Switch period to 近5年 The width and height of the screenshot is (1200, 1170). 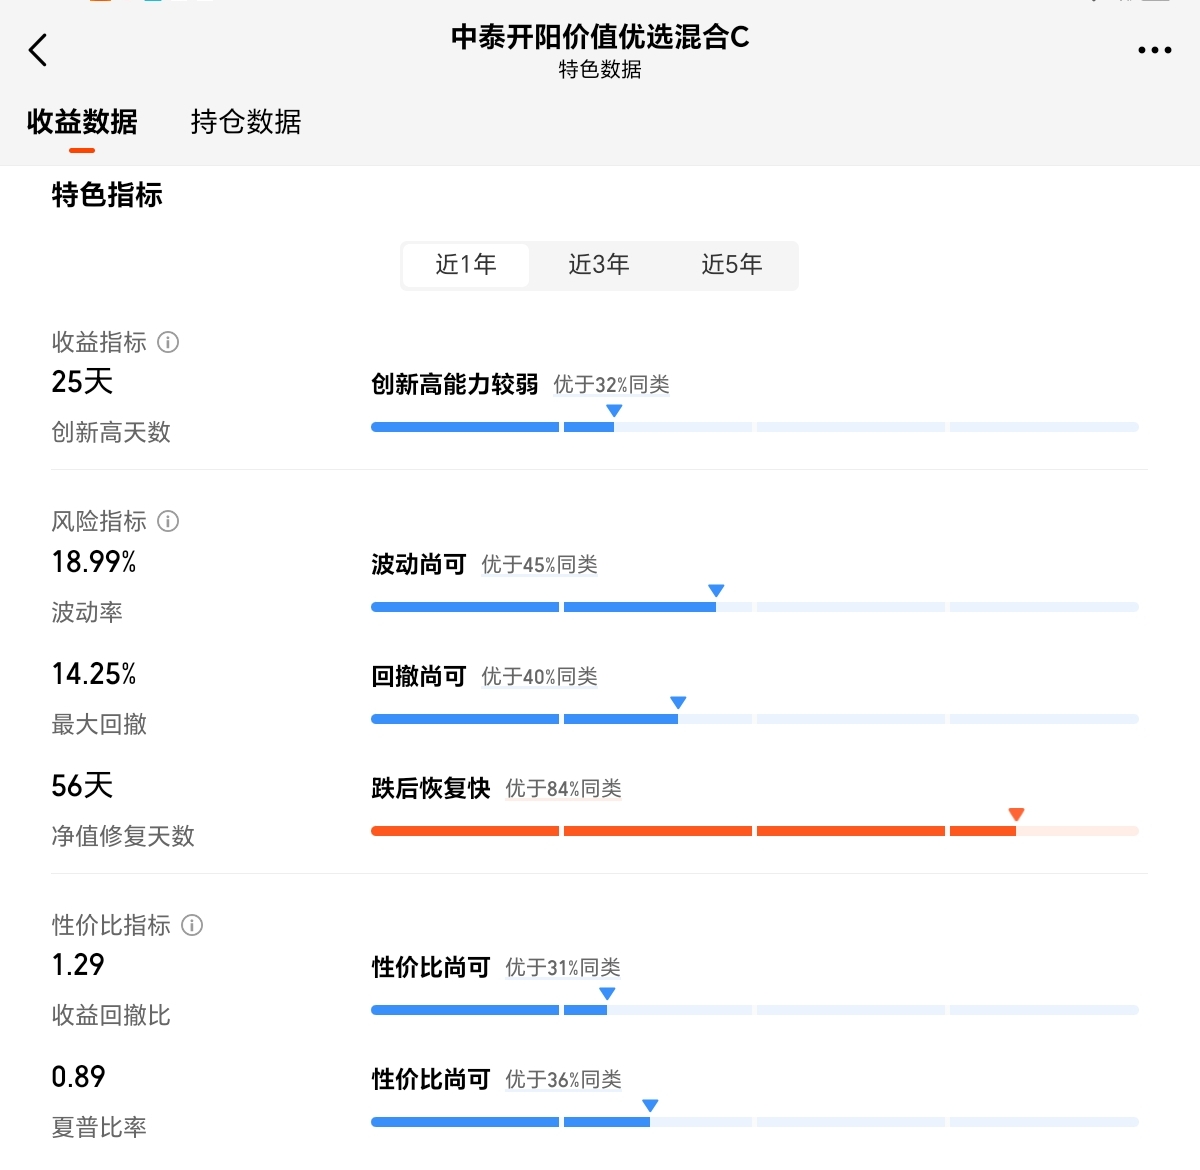732,265
